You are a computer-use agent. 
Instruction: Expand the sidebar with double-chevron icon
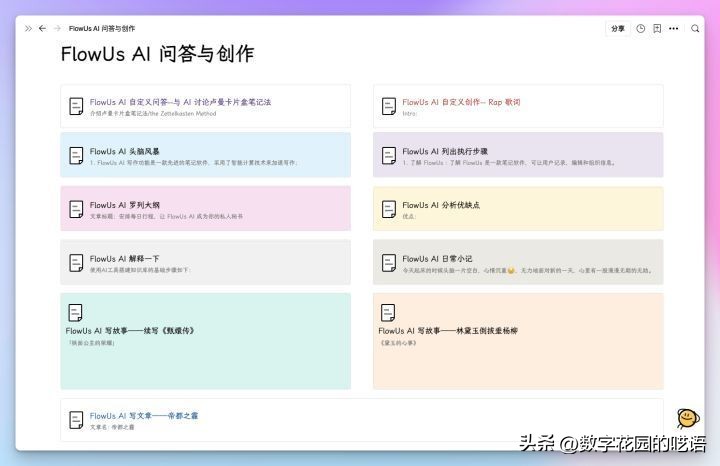pyautogui.click(x=28, y=28)
